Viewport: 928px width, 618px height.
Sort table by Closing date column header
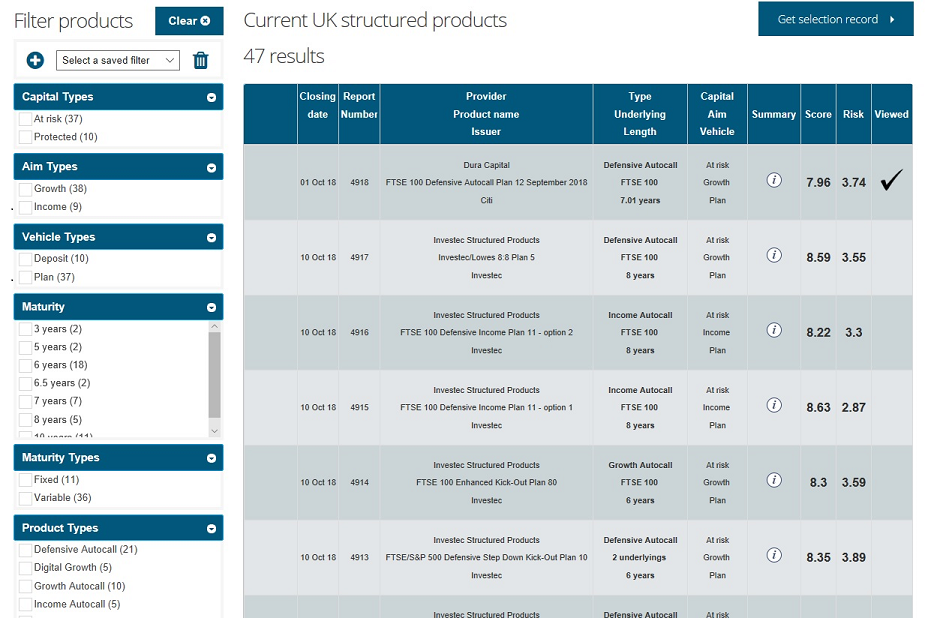[x=317, y=105]
